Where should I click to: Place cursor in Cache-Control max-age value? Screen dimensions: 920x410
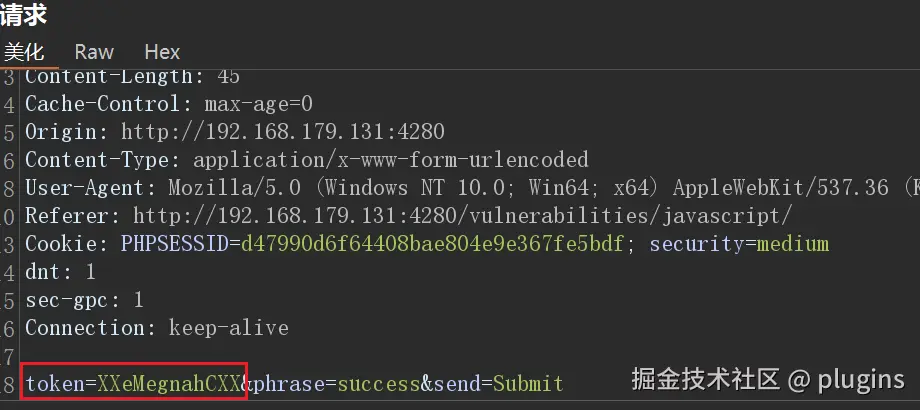[x=259, y=104]
